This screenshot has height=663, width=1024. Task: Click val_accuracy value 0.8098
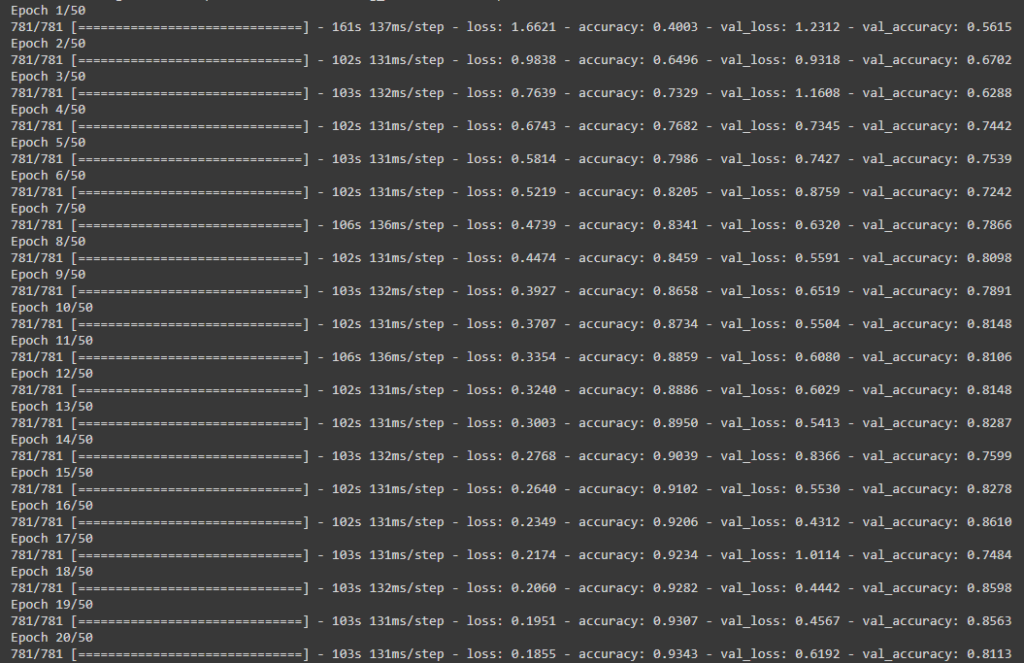(x=989, y=257)
